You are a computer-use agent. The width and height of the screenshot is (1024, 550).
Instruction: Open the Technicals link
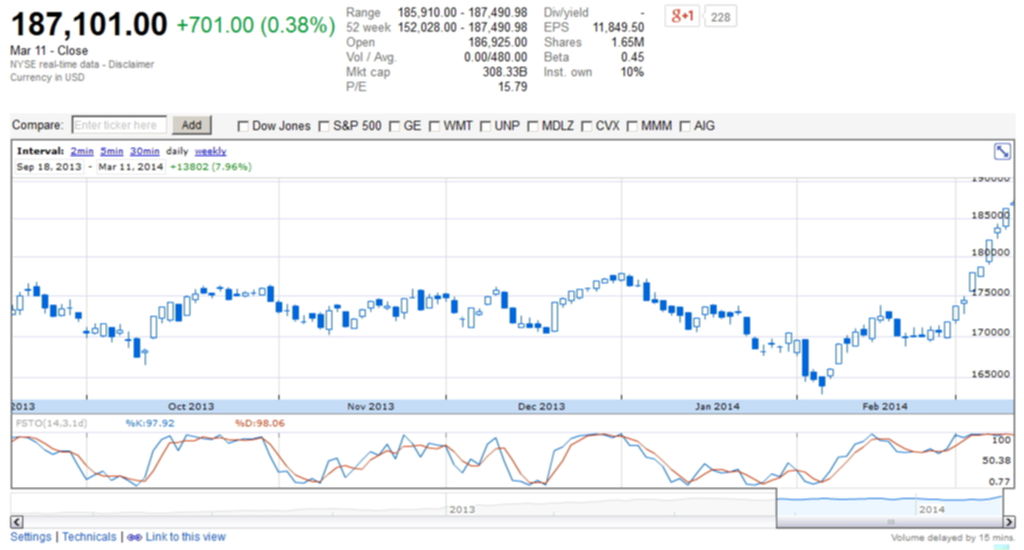tap(89, 537)
